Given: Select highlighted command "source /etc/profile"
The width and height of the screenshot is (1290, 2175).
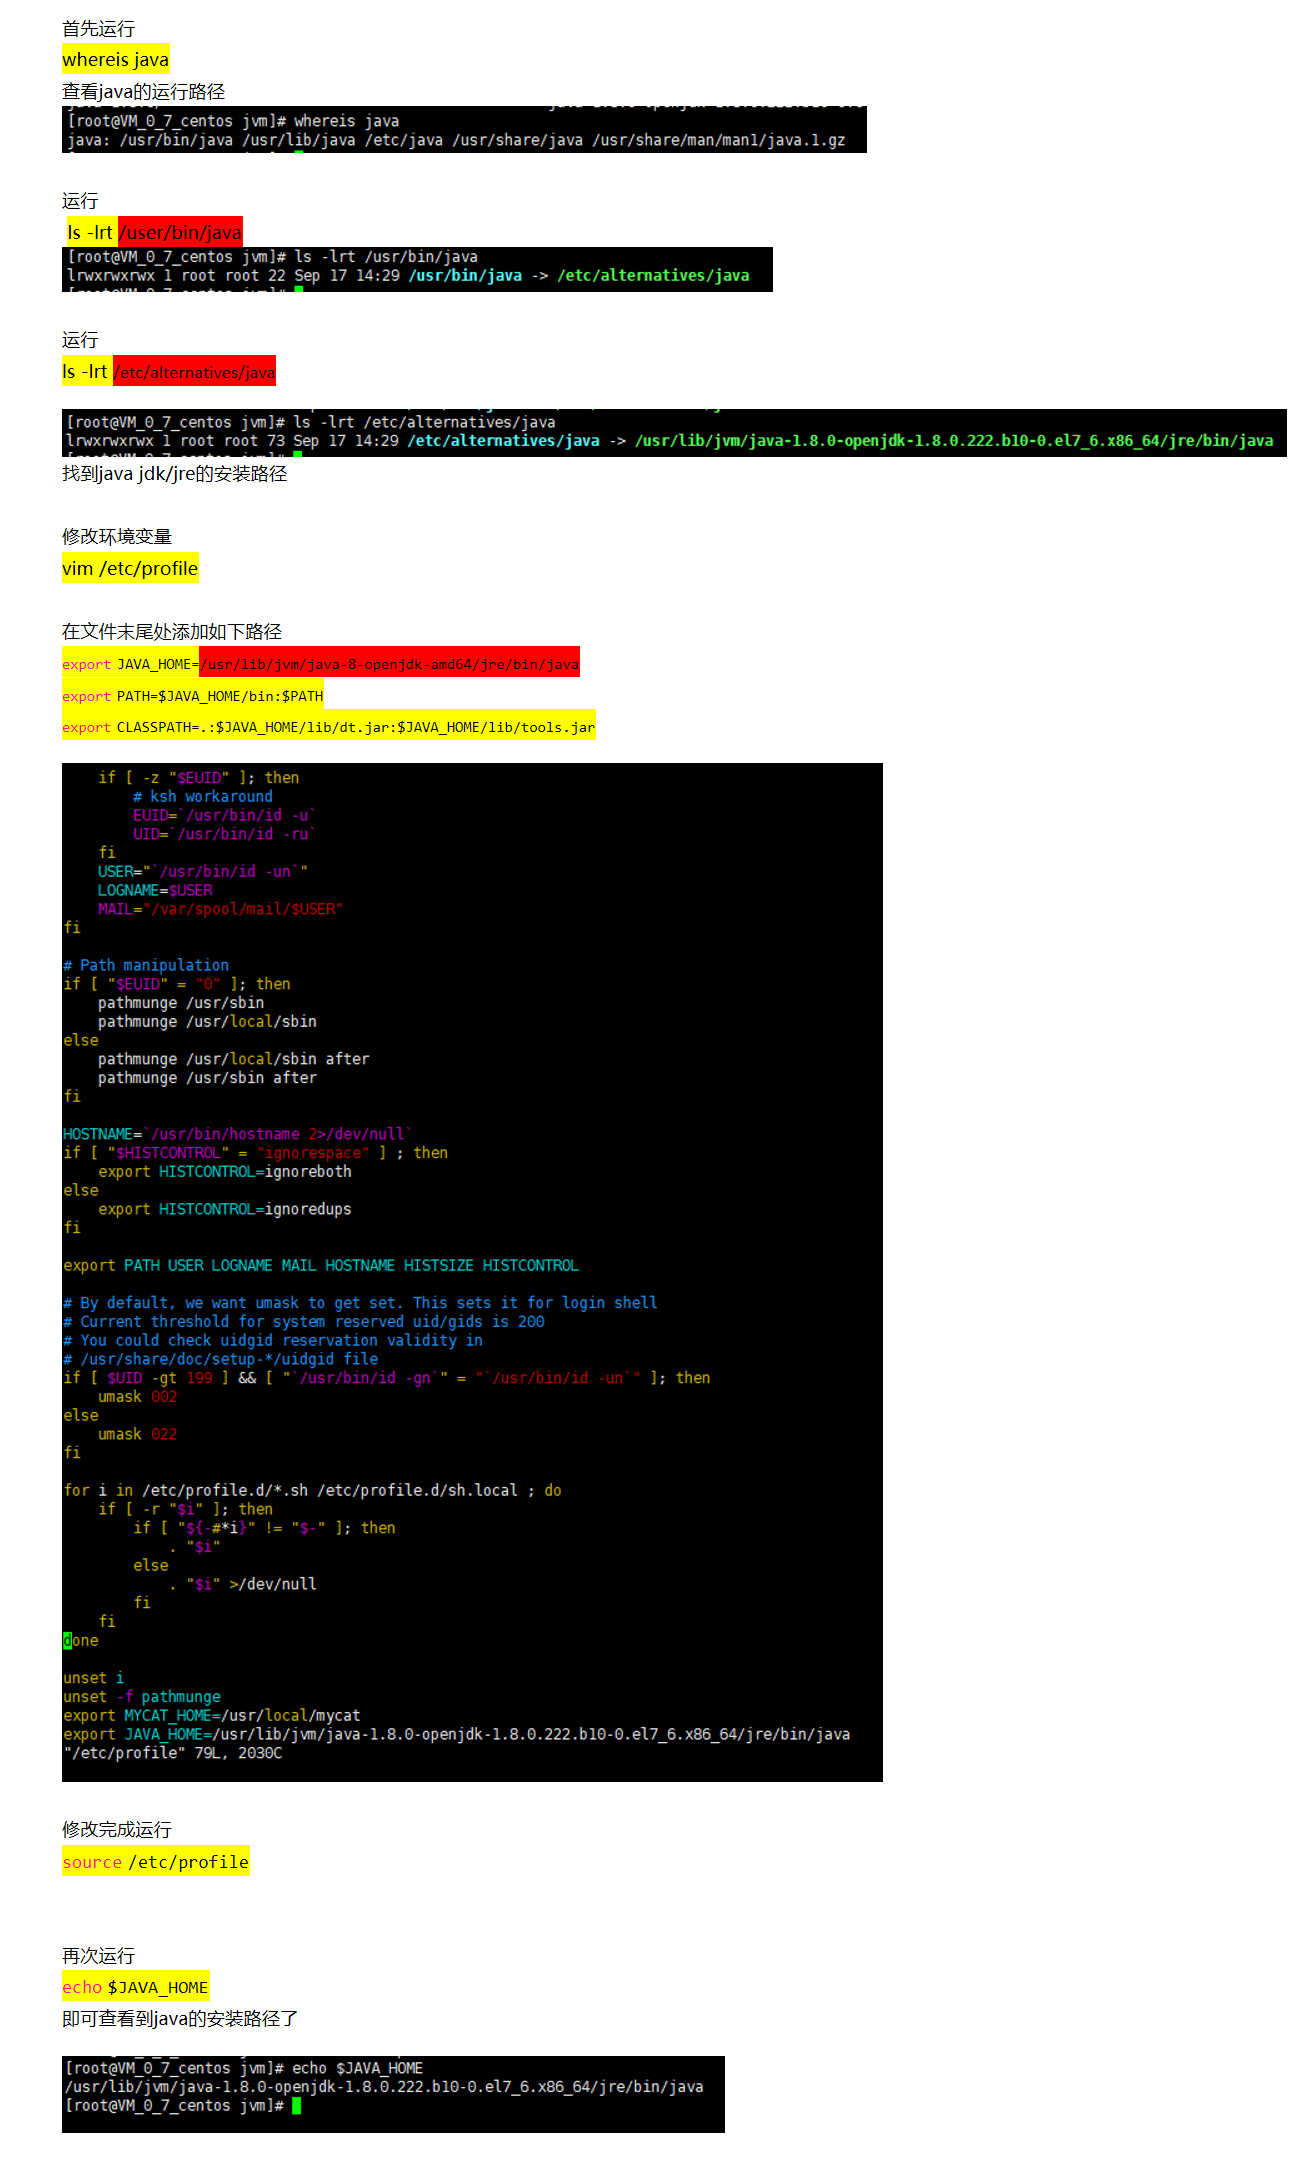Looking at the screenshot, I should pyautogui.click(x=156, y=1861).
